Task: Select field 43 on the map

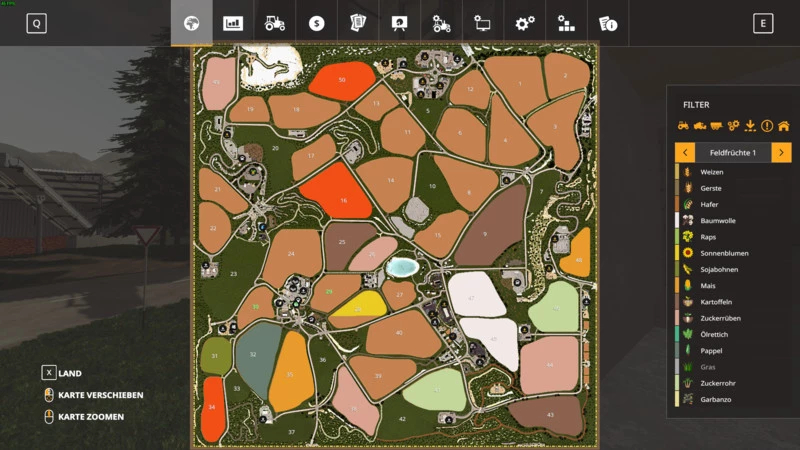Action: [x=546, y=415]
